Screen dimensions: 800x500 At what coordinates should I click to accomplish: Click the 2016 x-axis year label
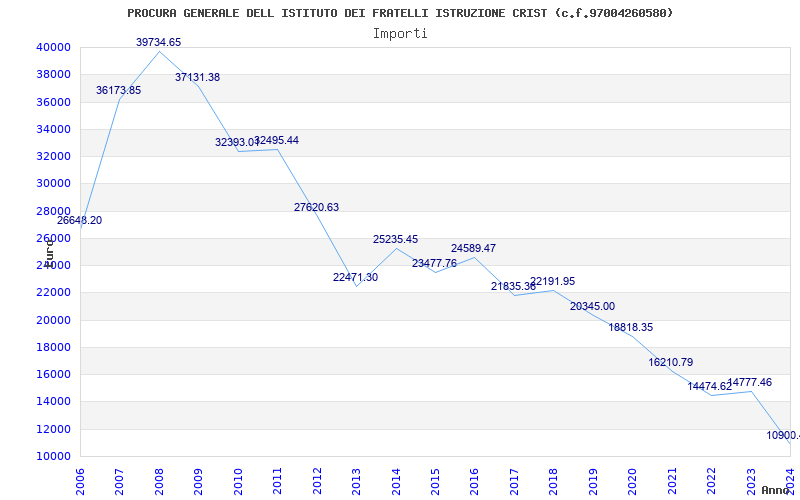pyautogui.click(x=474, y=482)
